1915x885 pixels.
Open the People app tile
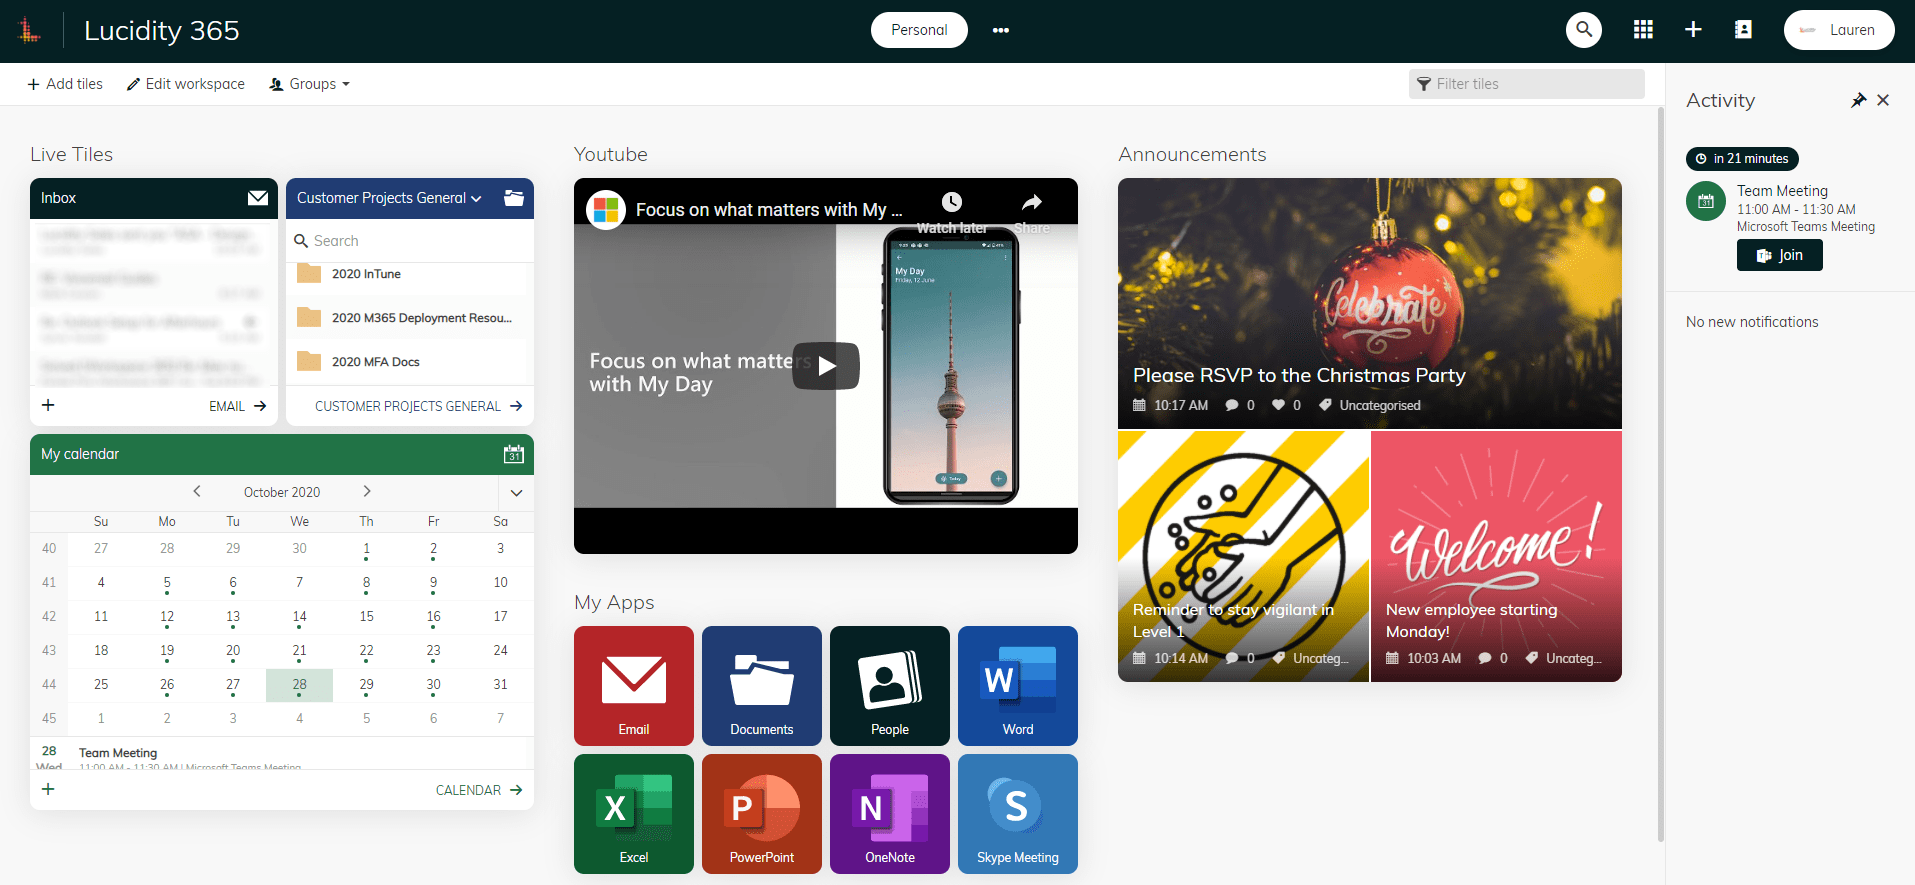889,685
